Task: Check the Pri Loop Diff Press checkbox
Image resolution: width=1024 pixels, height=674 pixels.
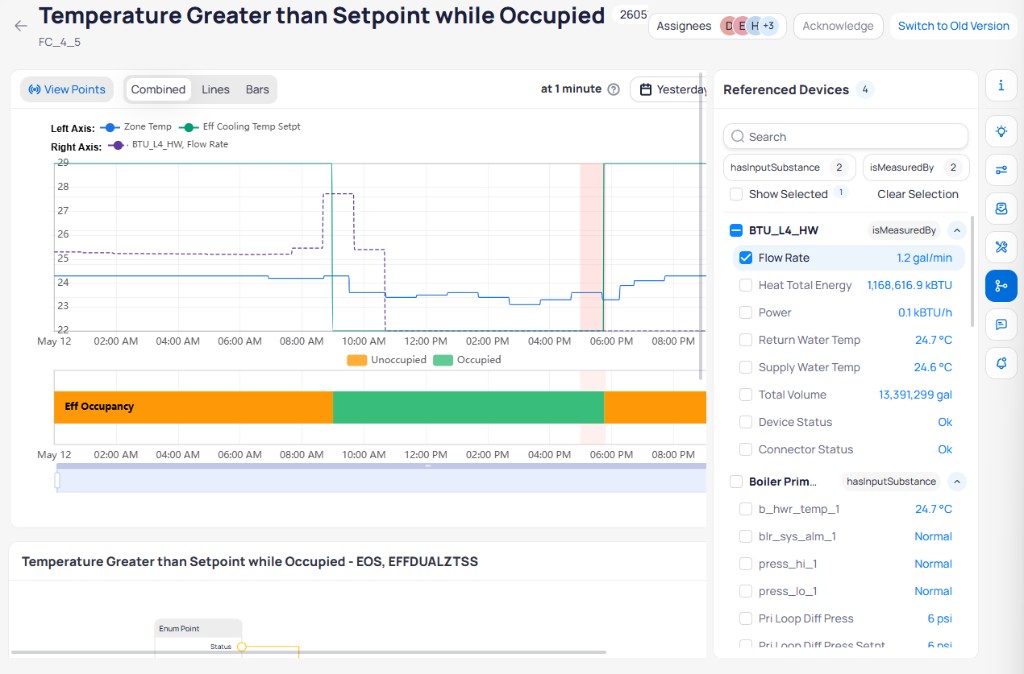Action: (745, 618)
